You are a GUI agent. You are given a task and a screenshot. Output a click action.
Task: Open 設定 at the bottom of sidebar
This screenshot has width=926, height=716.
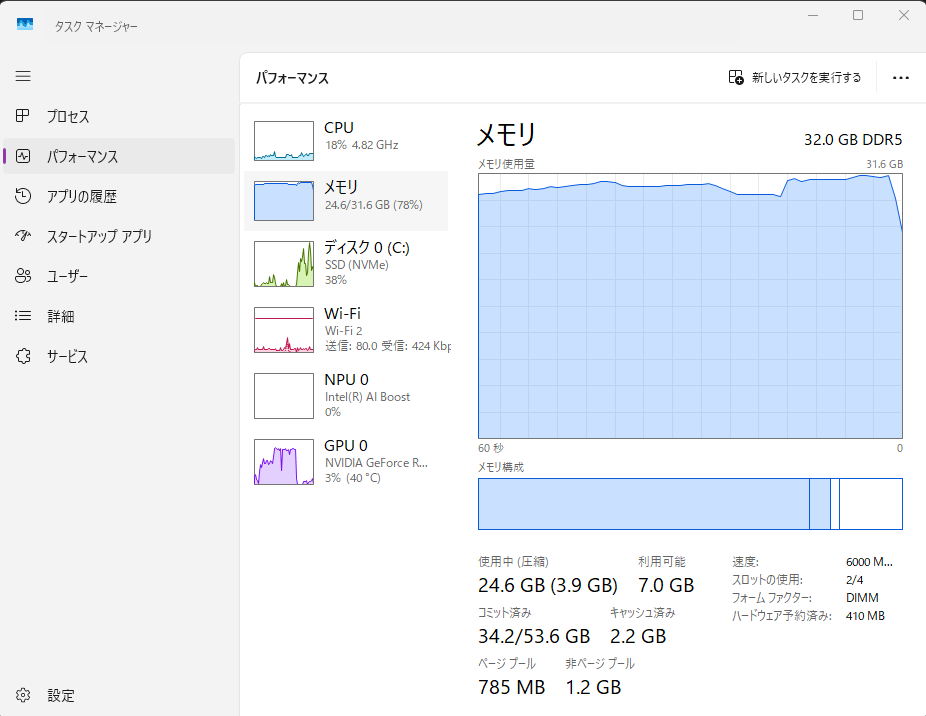[119, 695]
